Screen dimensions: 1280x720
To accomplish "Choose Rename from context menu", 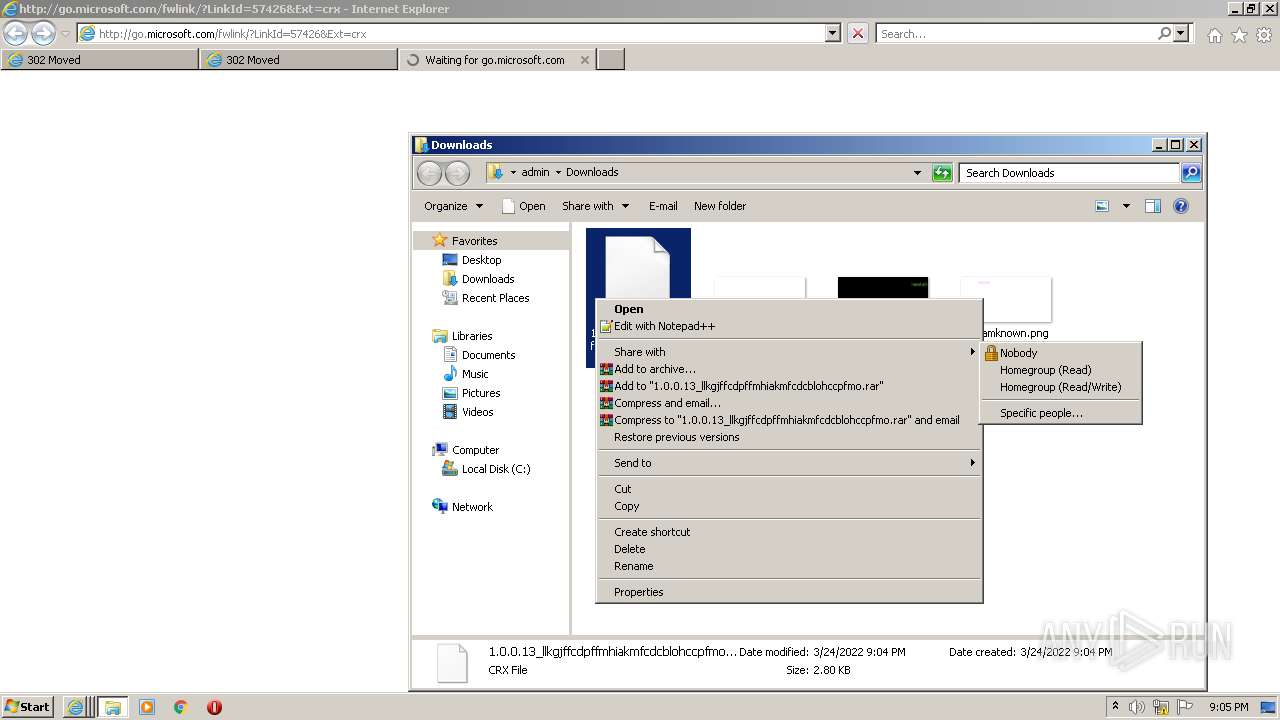I will point(789,566).
